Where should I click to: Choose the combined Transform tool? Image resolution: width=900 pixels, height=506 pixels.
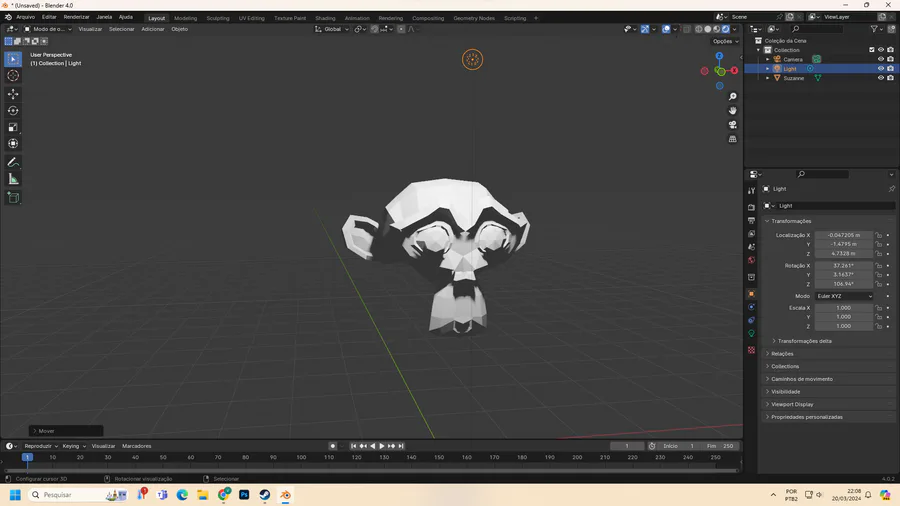tap(13, 144)
